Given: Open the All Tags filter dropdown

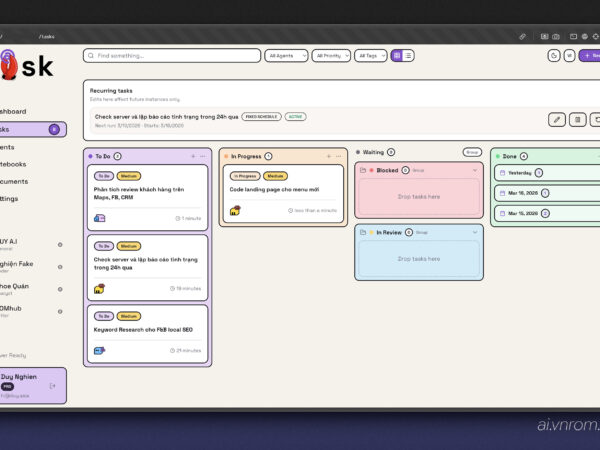Looking at the screenshot, I should (371, 56).
